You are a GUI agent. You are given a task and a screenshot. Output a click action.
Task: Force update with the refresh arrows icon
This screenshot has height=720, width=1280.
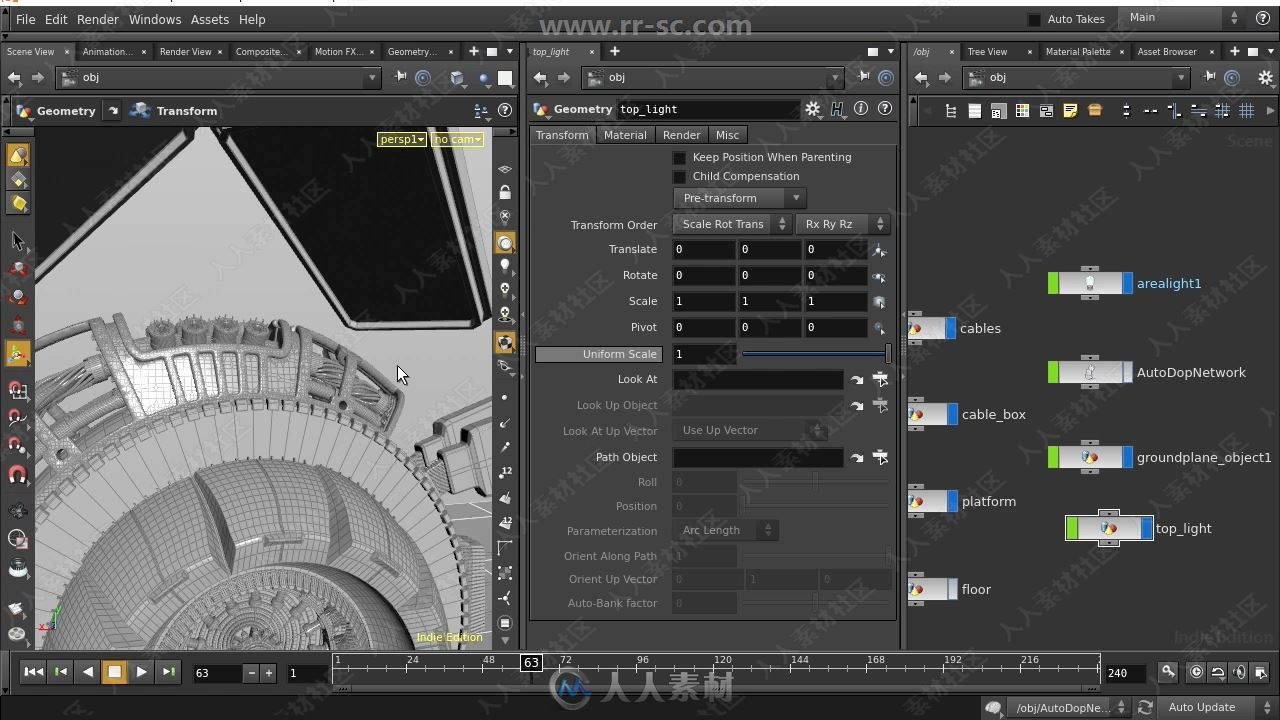tap(1145, 707)
